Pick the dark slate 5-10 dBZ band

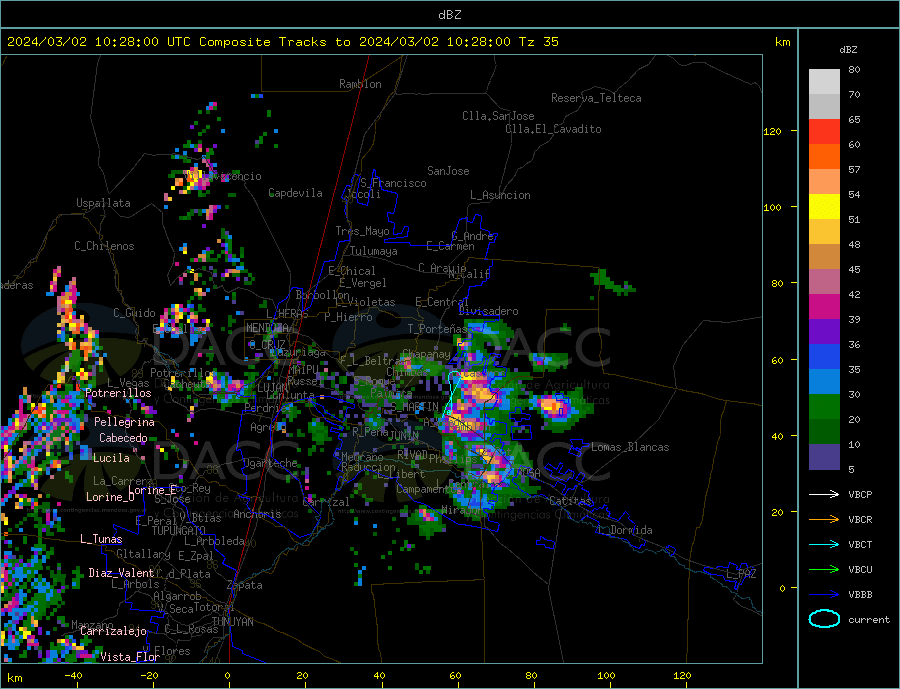[x=824, y=457]
